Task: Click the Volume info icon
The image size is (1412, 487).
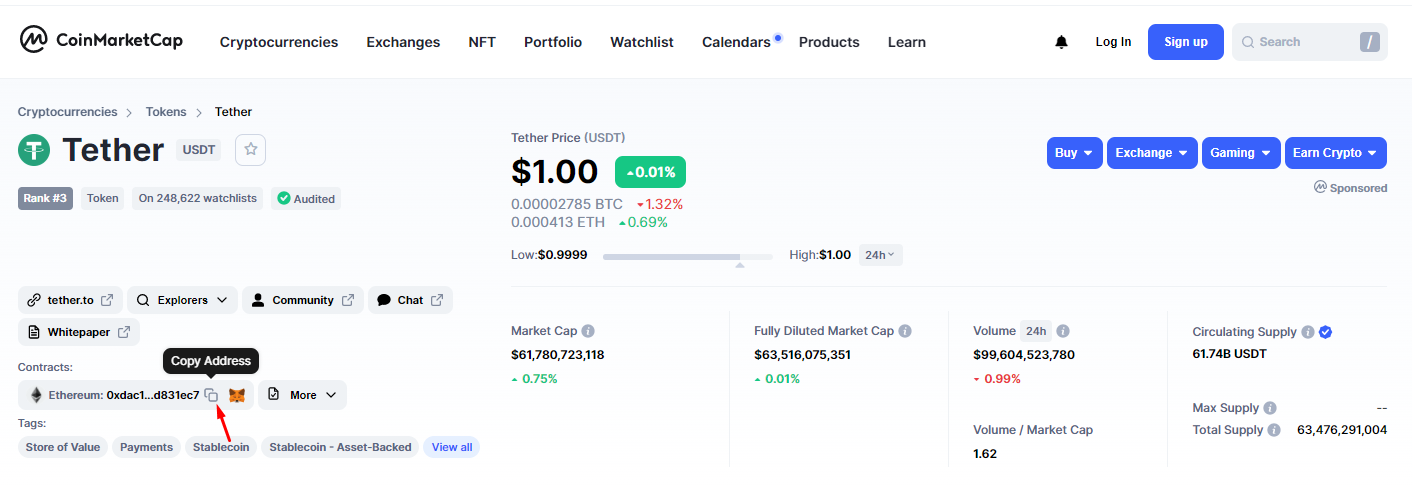Action: [1063, 331]
